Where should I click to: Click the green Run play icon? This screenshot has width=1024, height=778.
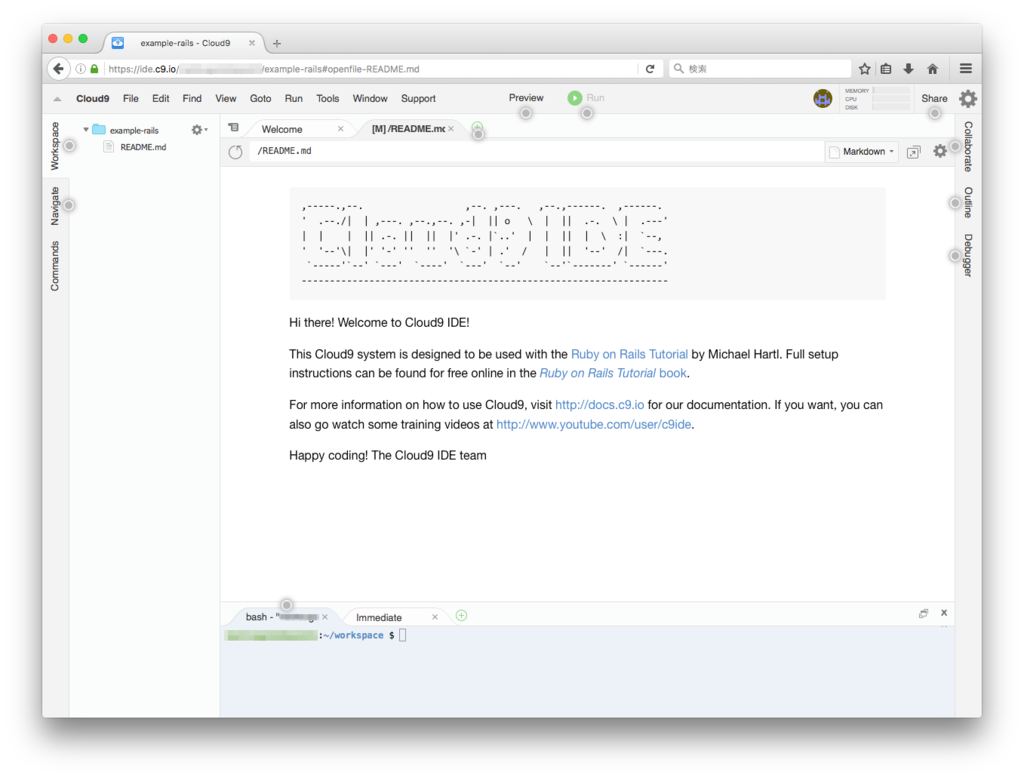575,98
